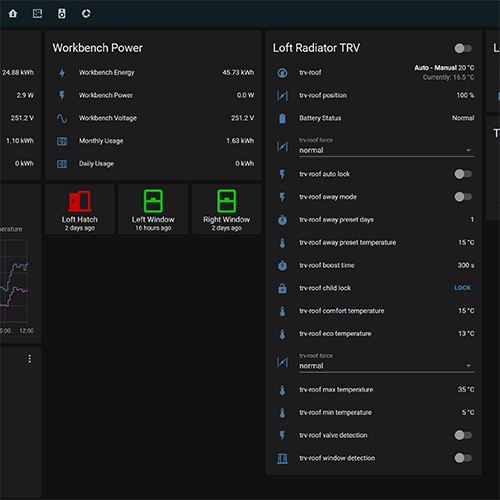Toggle the Loft Radiator TRV header switch
This screenshot has height=500, width=500.
463,48
